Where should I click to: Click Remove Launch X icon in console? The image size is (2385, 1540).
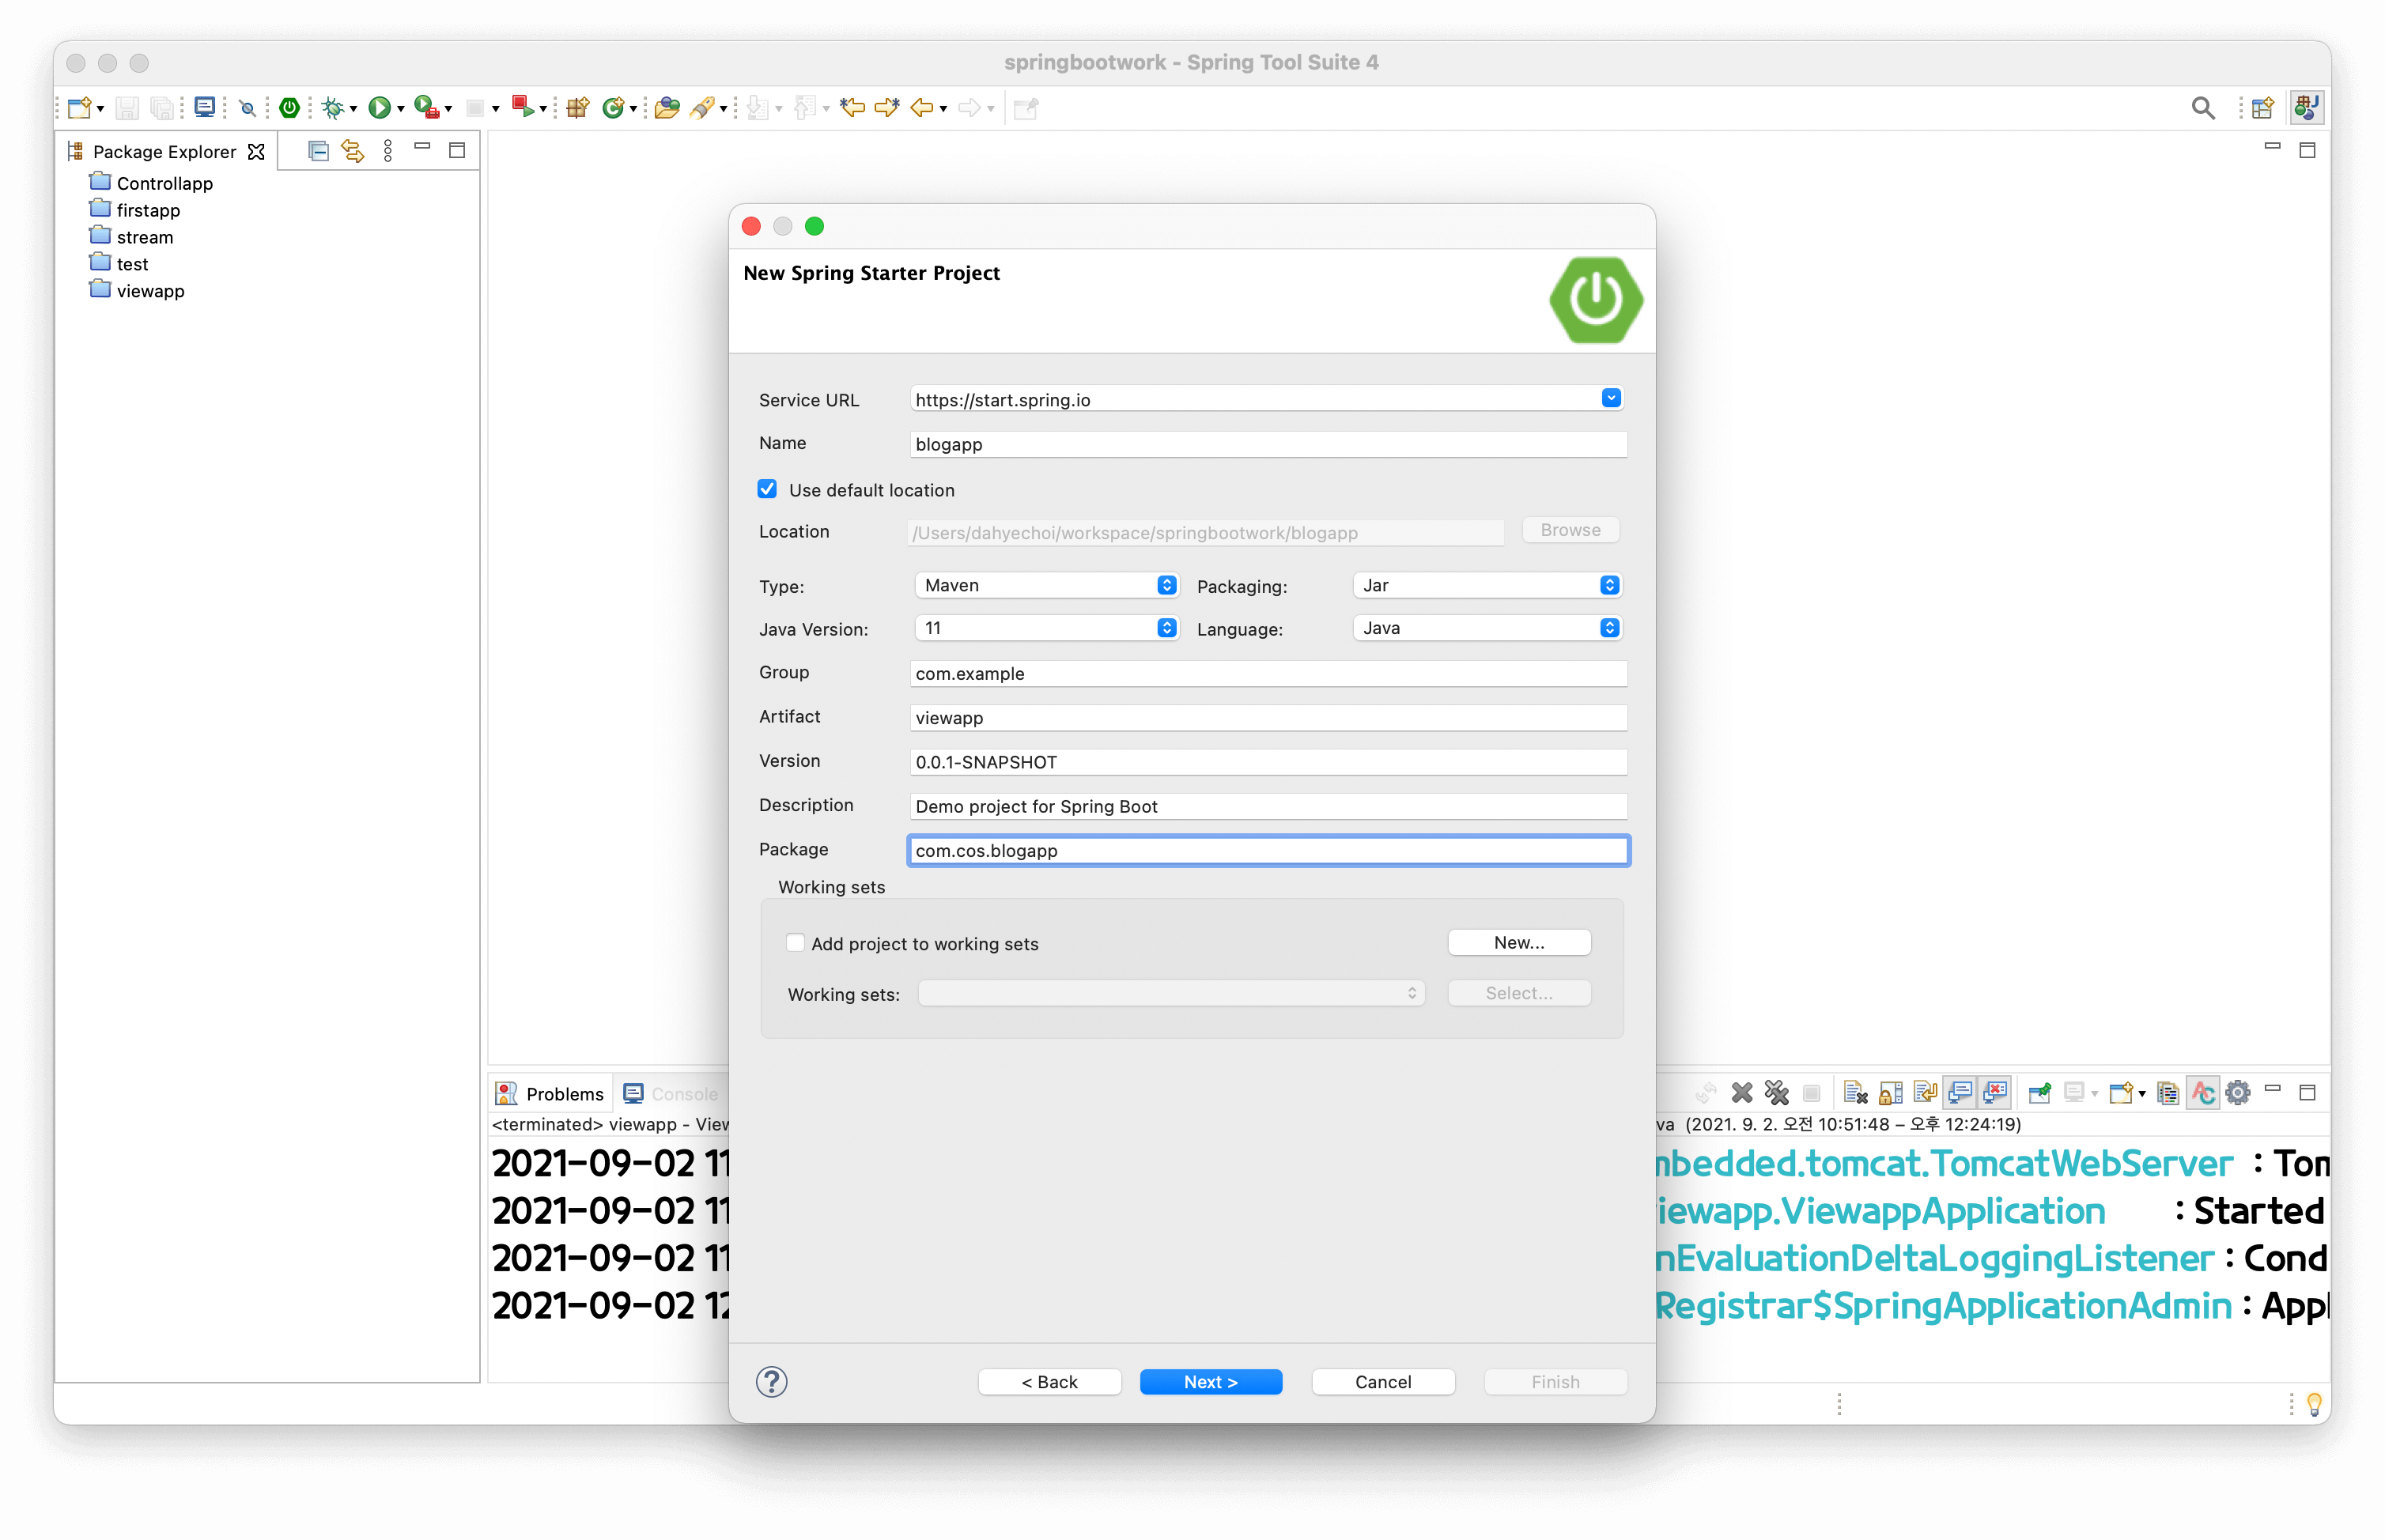click(x=1742, y=1093)
